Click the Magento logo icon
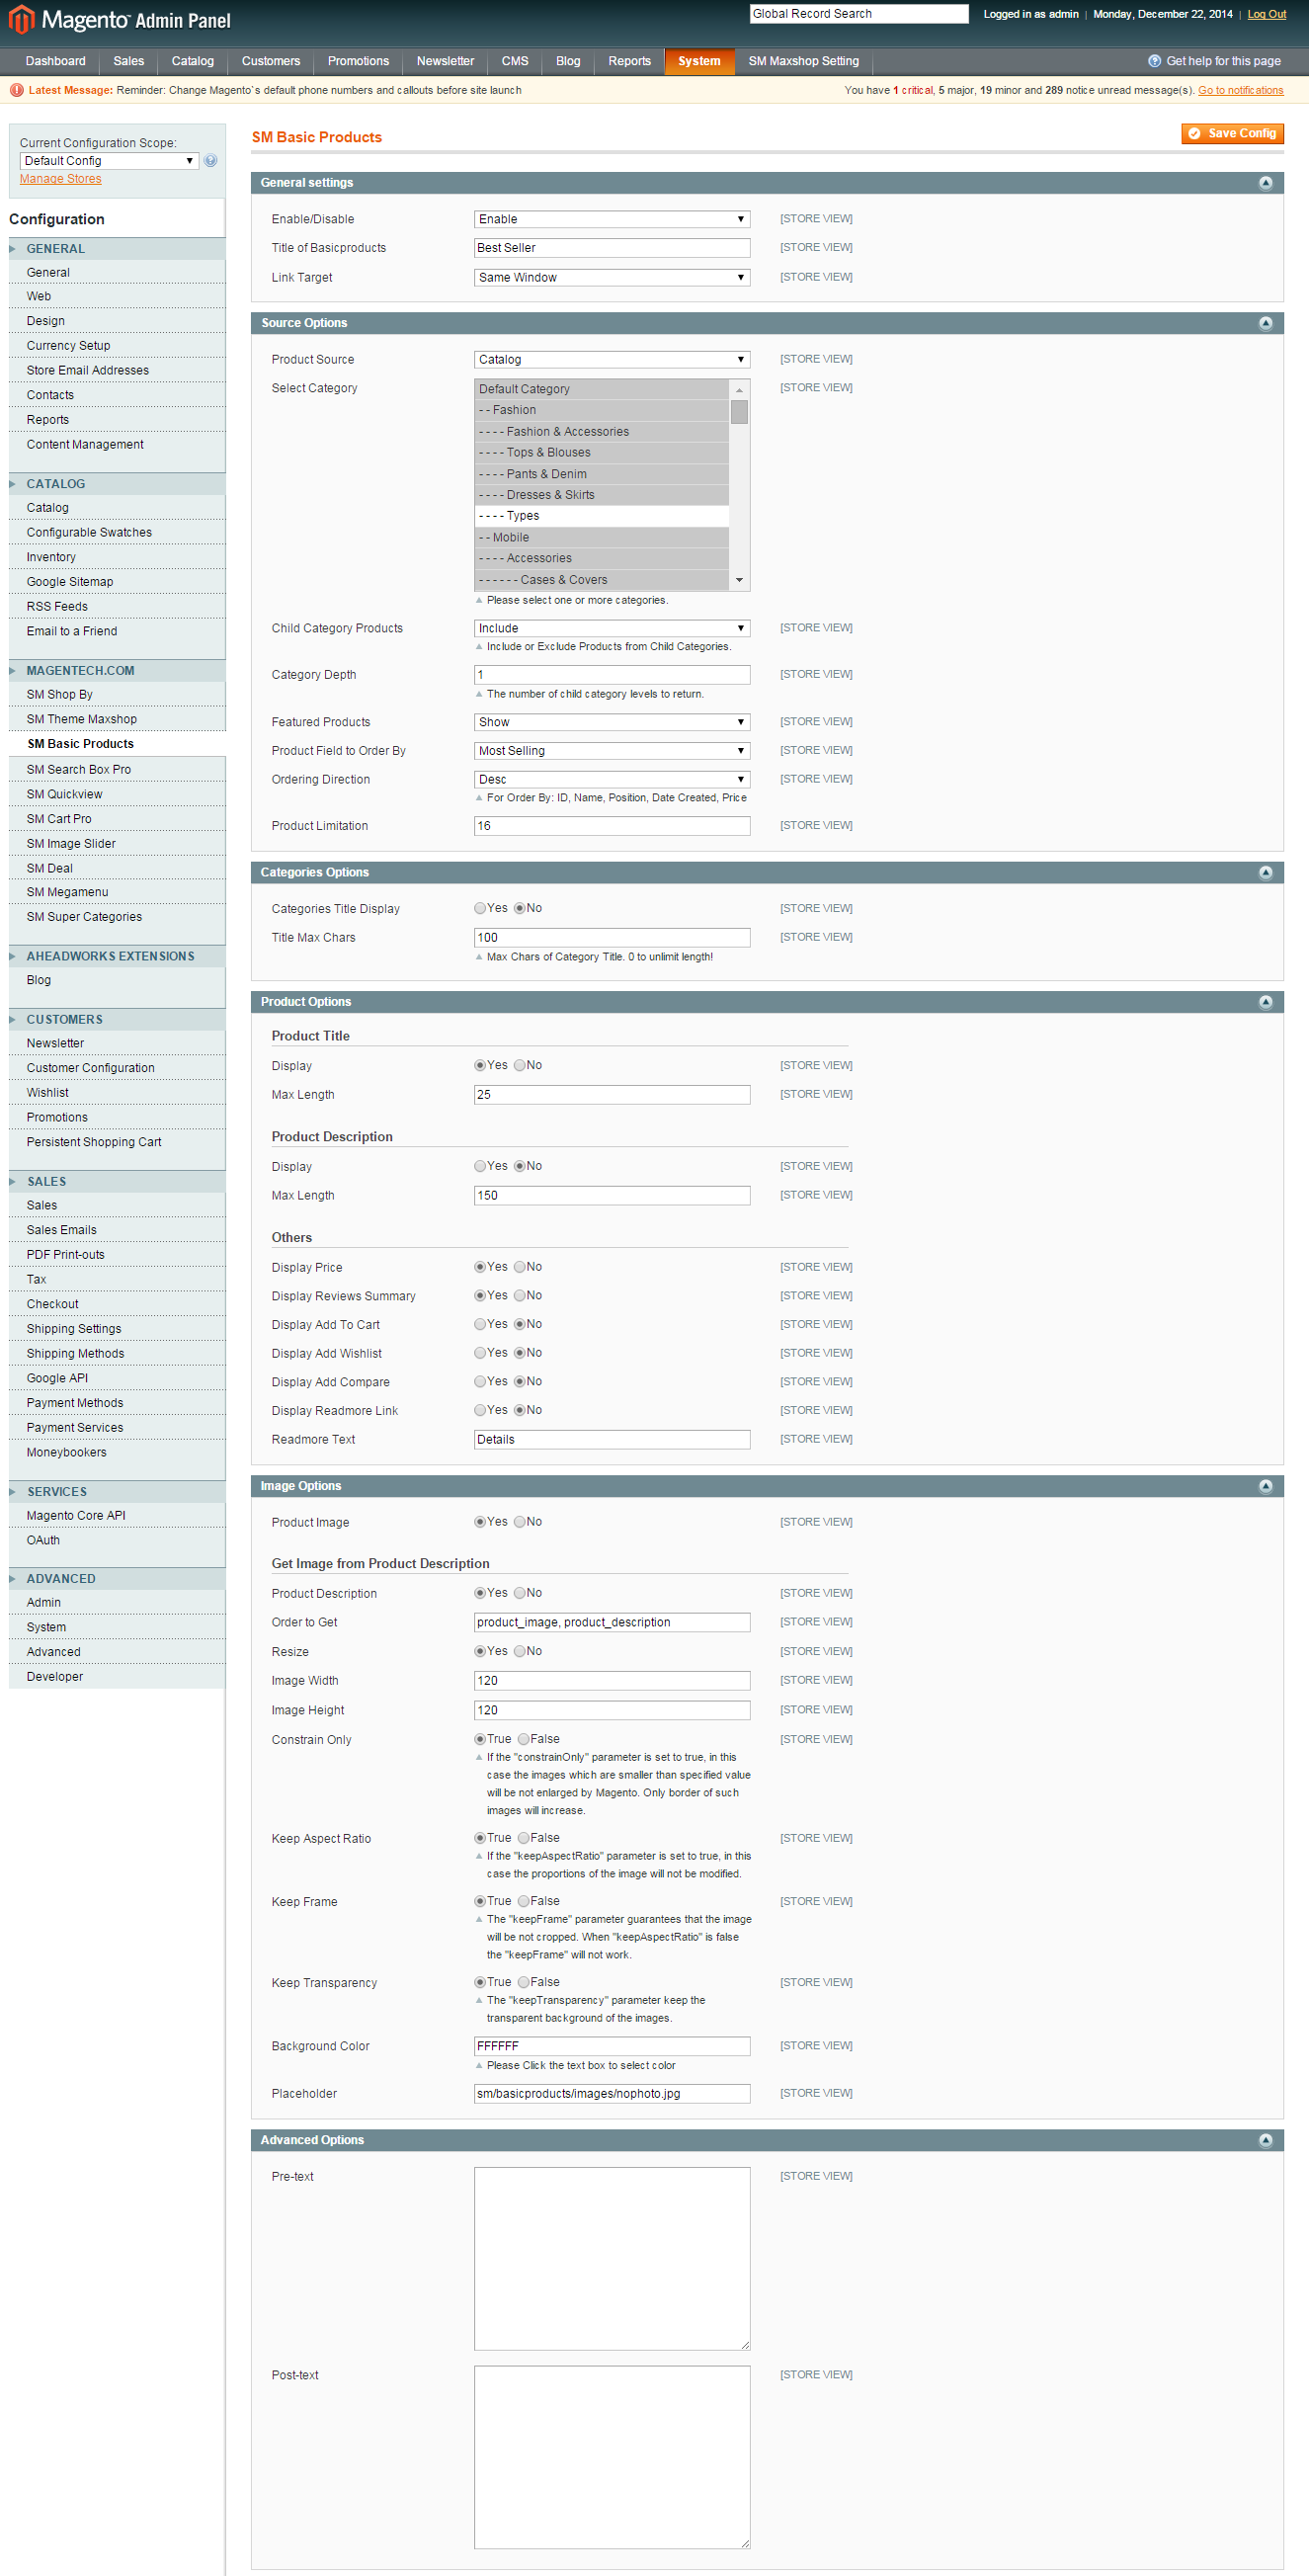 click(x=21, y=19)
